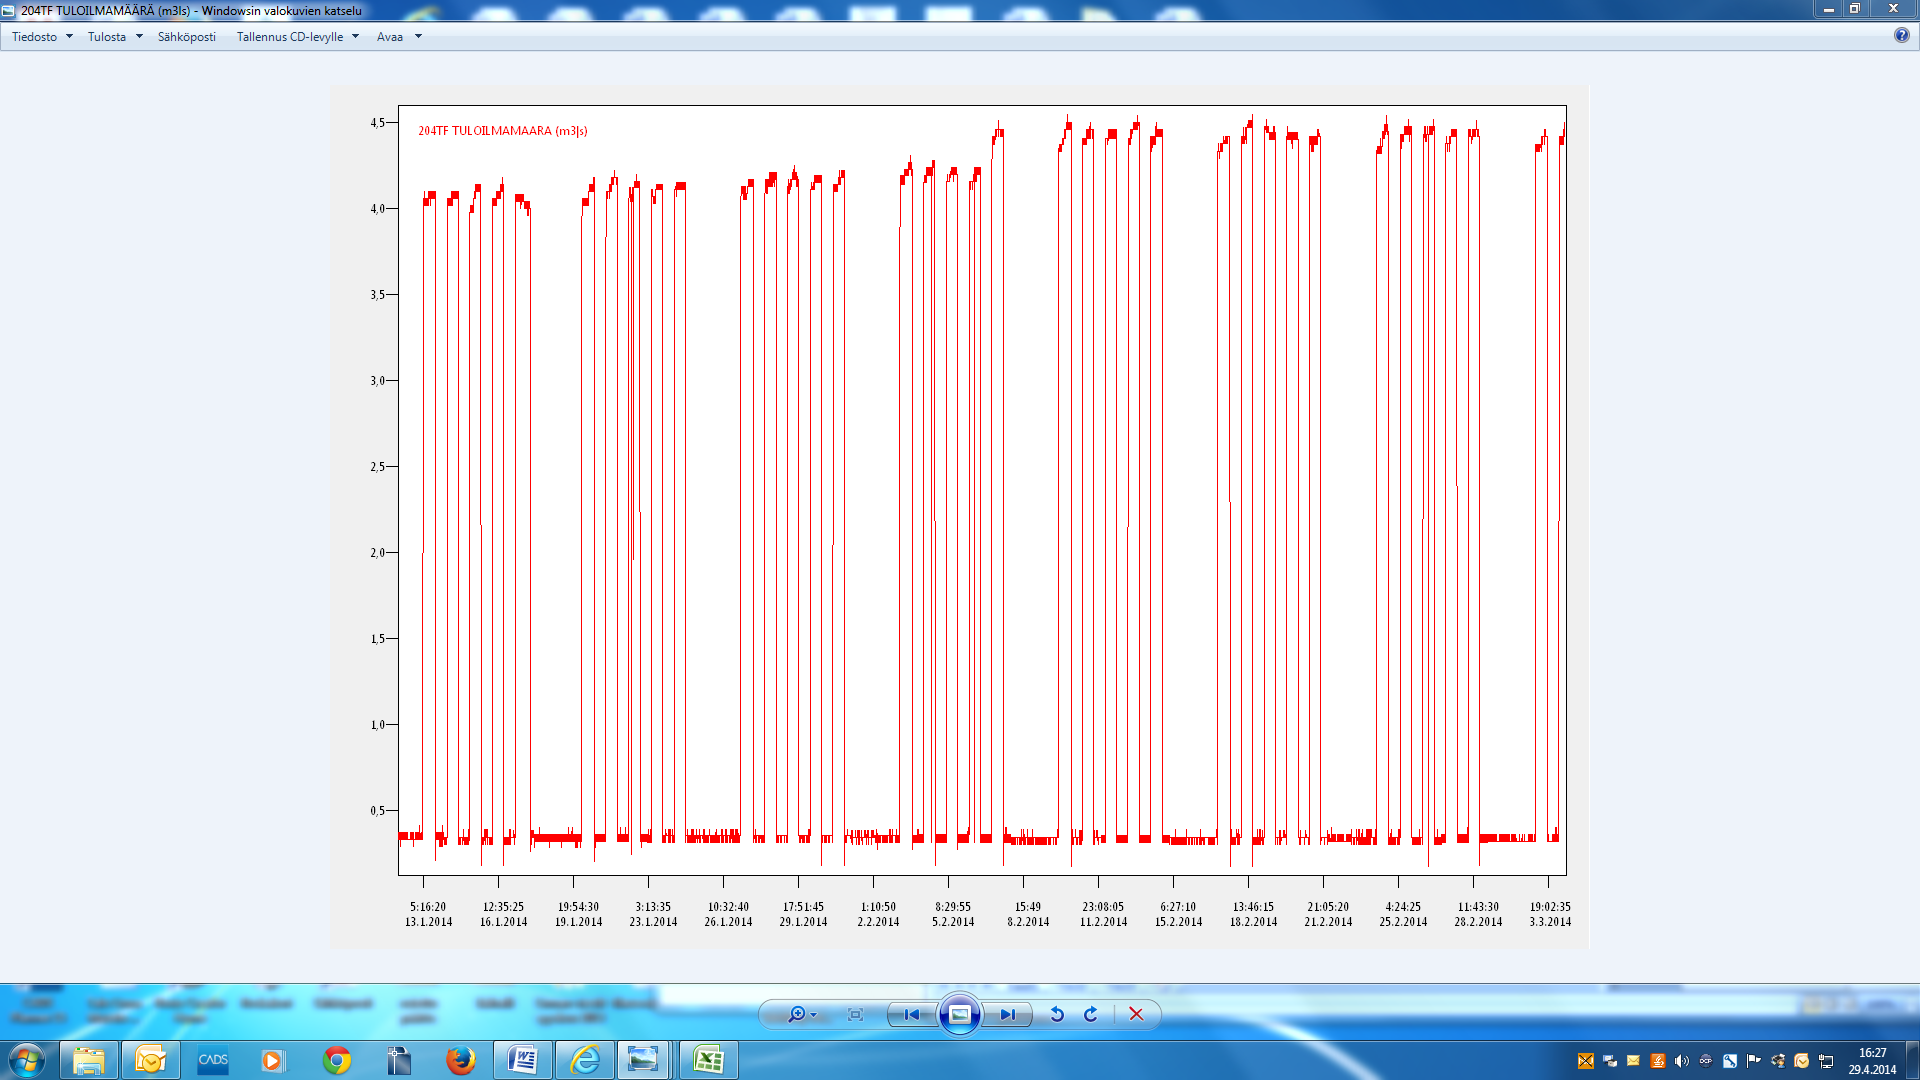Open the zoom magnifier control
This screenshot has width=1920, height=1080.
click(x=797, y=1014)
